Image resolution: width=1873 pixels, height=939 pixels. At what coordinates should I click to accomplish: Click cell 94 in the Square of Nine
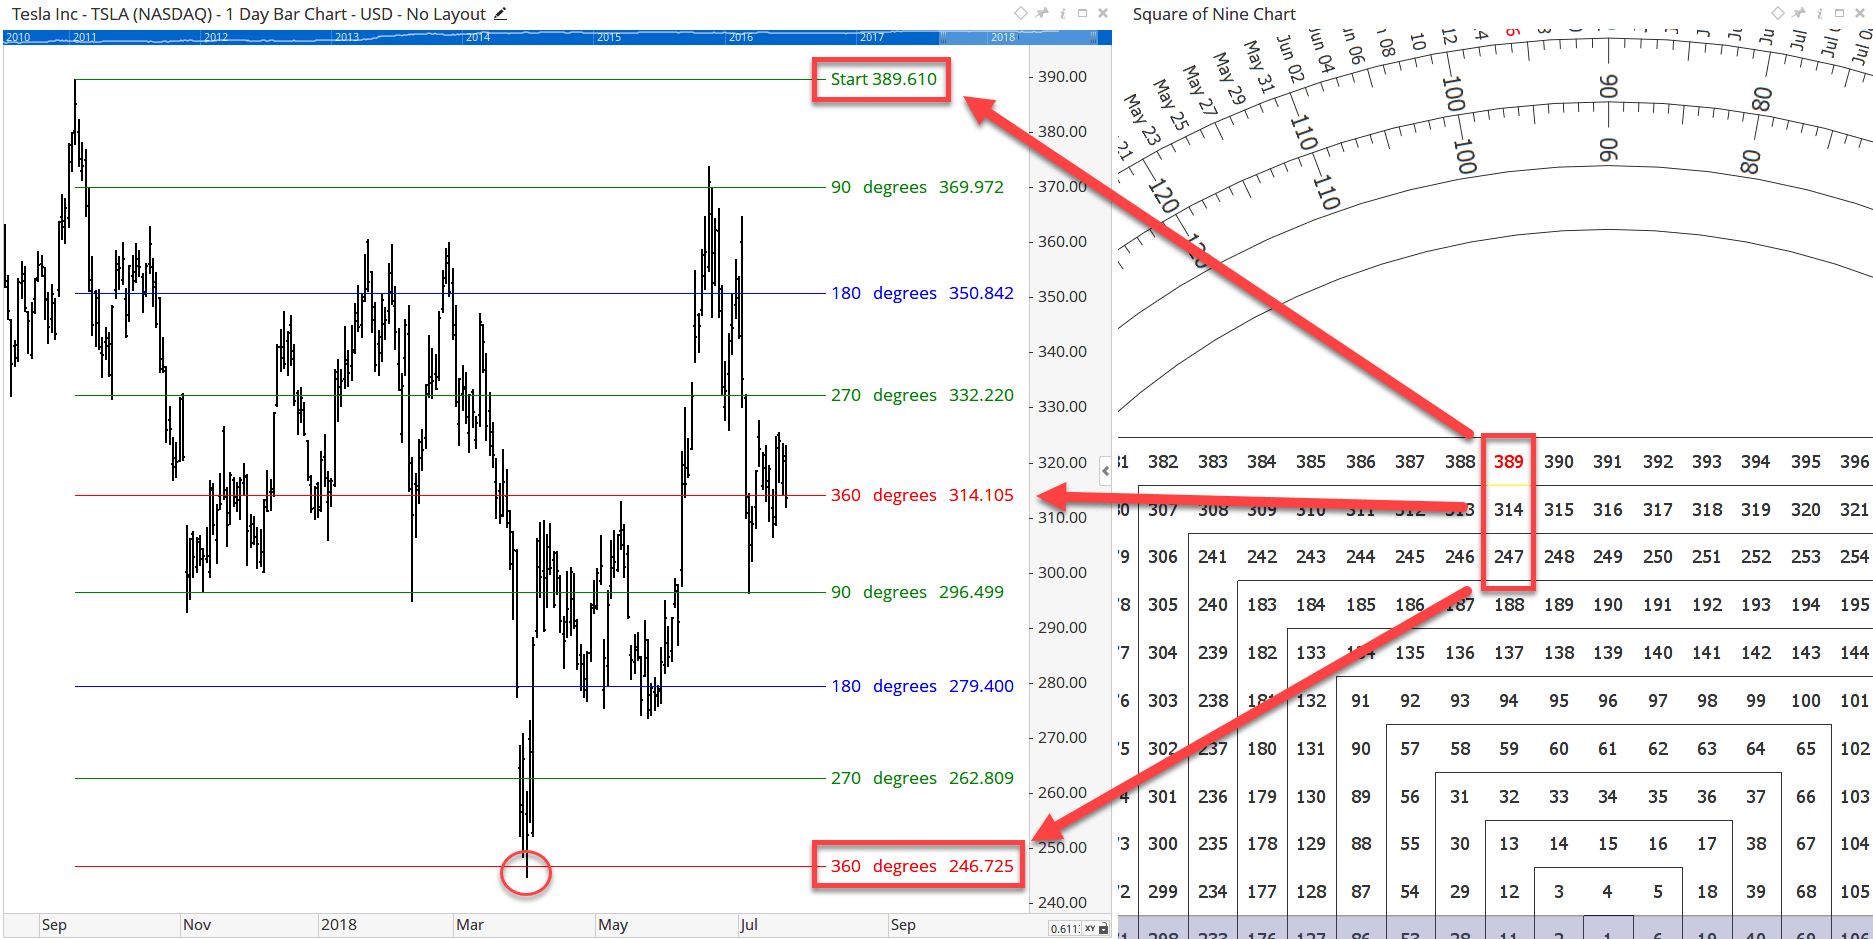pyautogui.click(x=1508, y=701)
